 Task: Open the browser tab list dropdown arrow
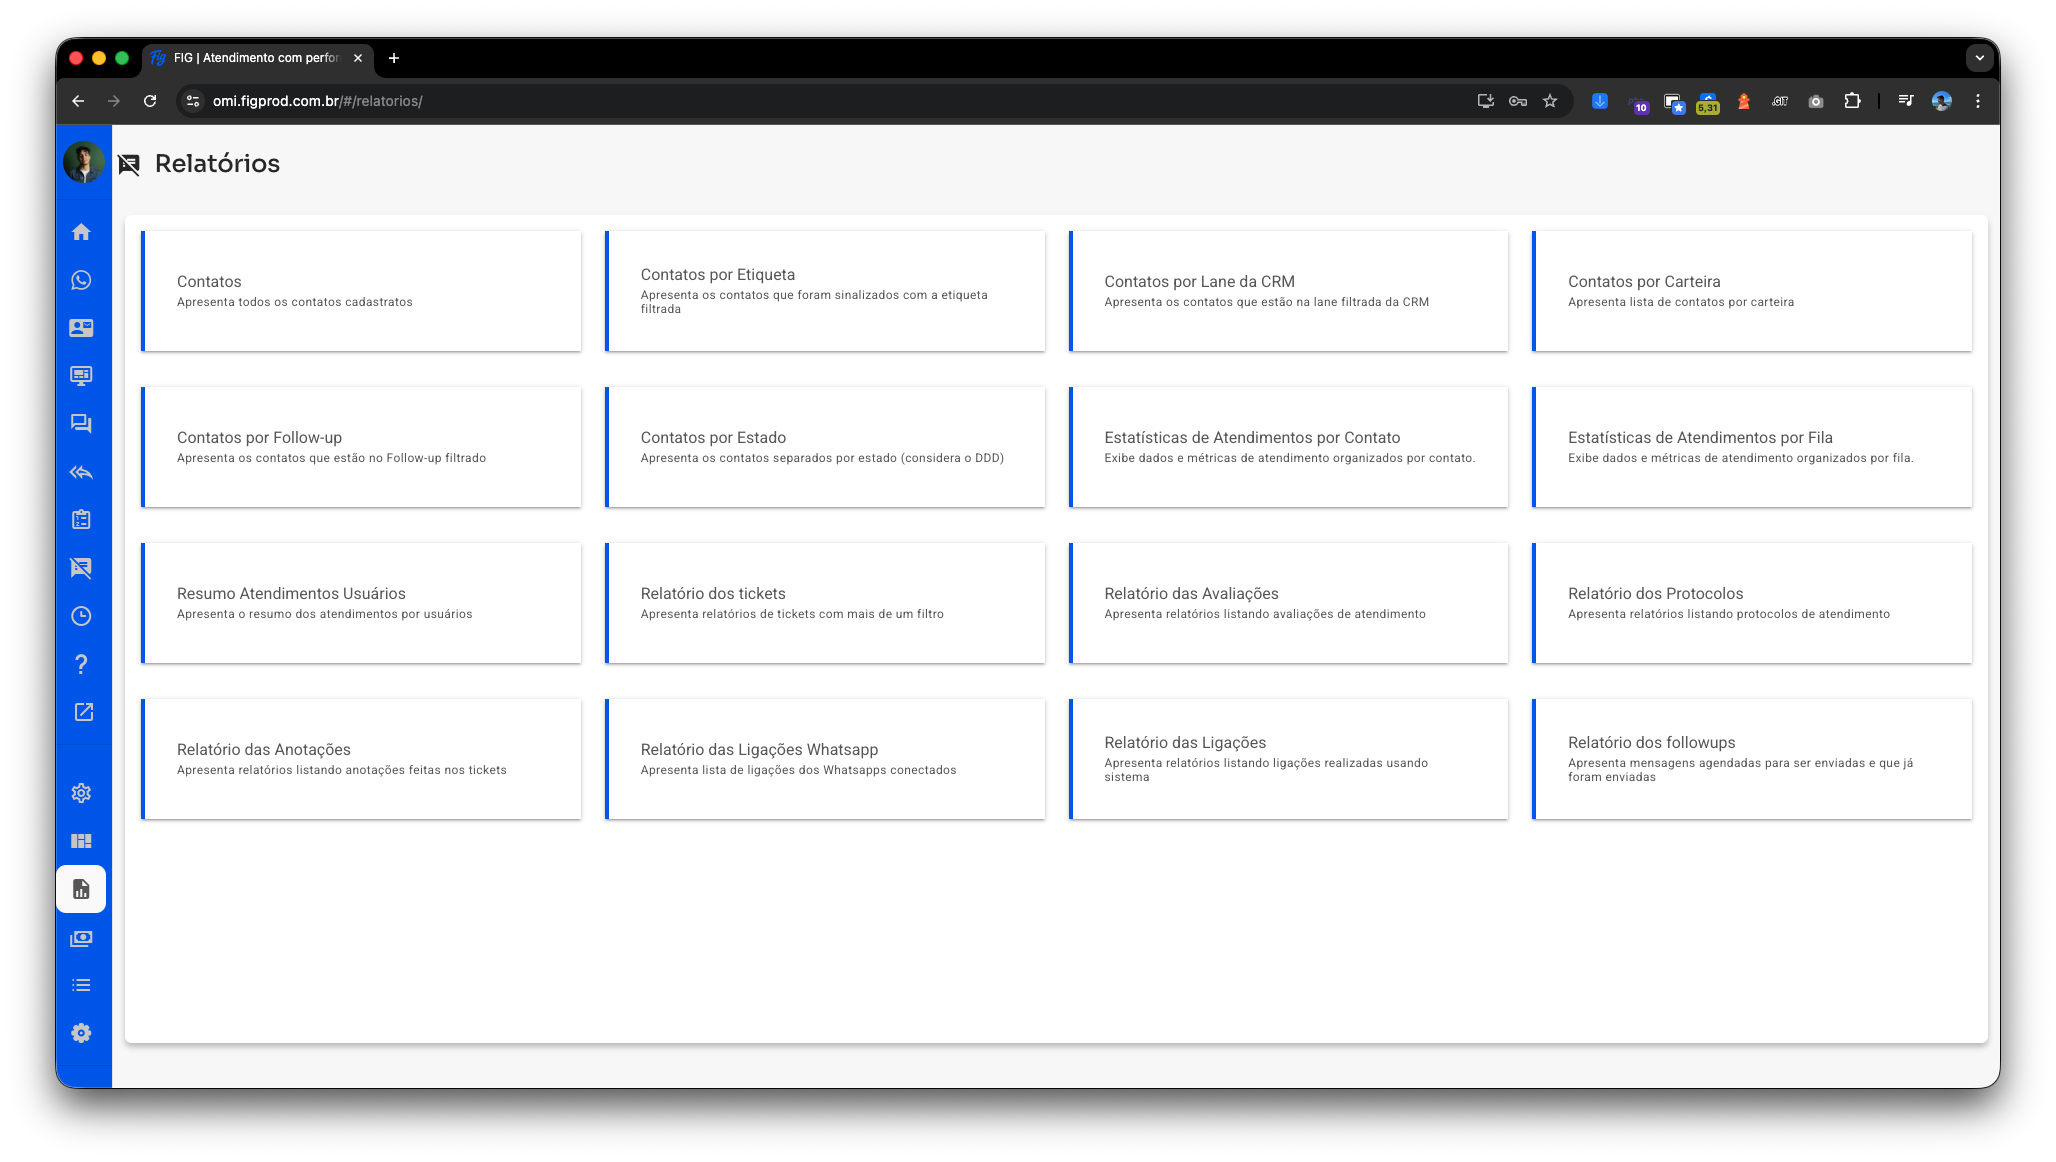(1979, 58)
